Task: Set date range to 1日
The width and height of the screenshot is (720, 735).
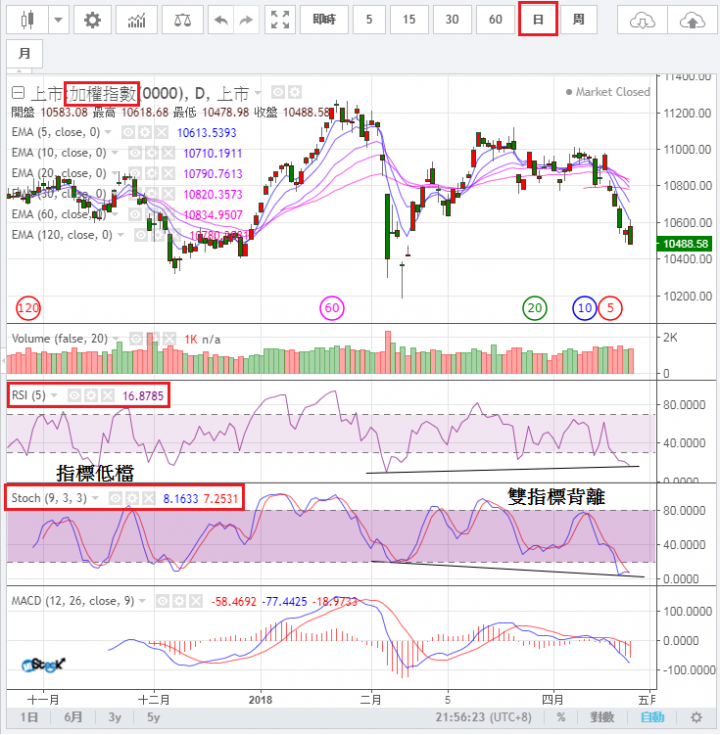Action: pos(29,717)
